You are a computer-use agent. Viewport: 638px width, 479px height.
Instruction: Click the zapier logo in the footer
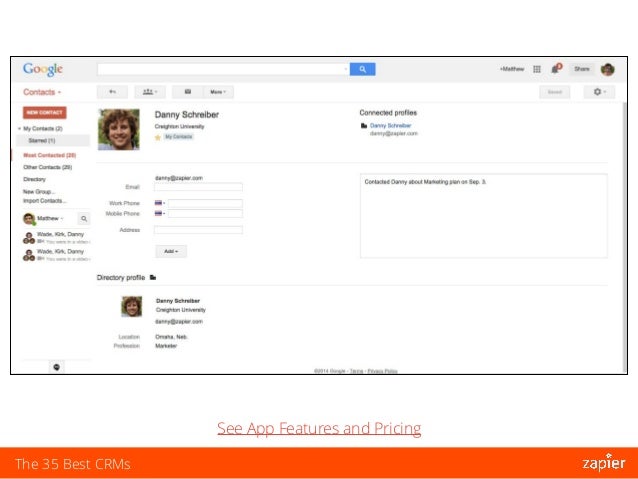(604, 463)
